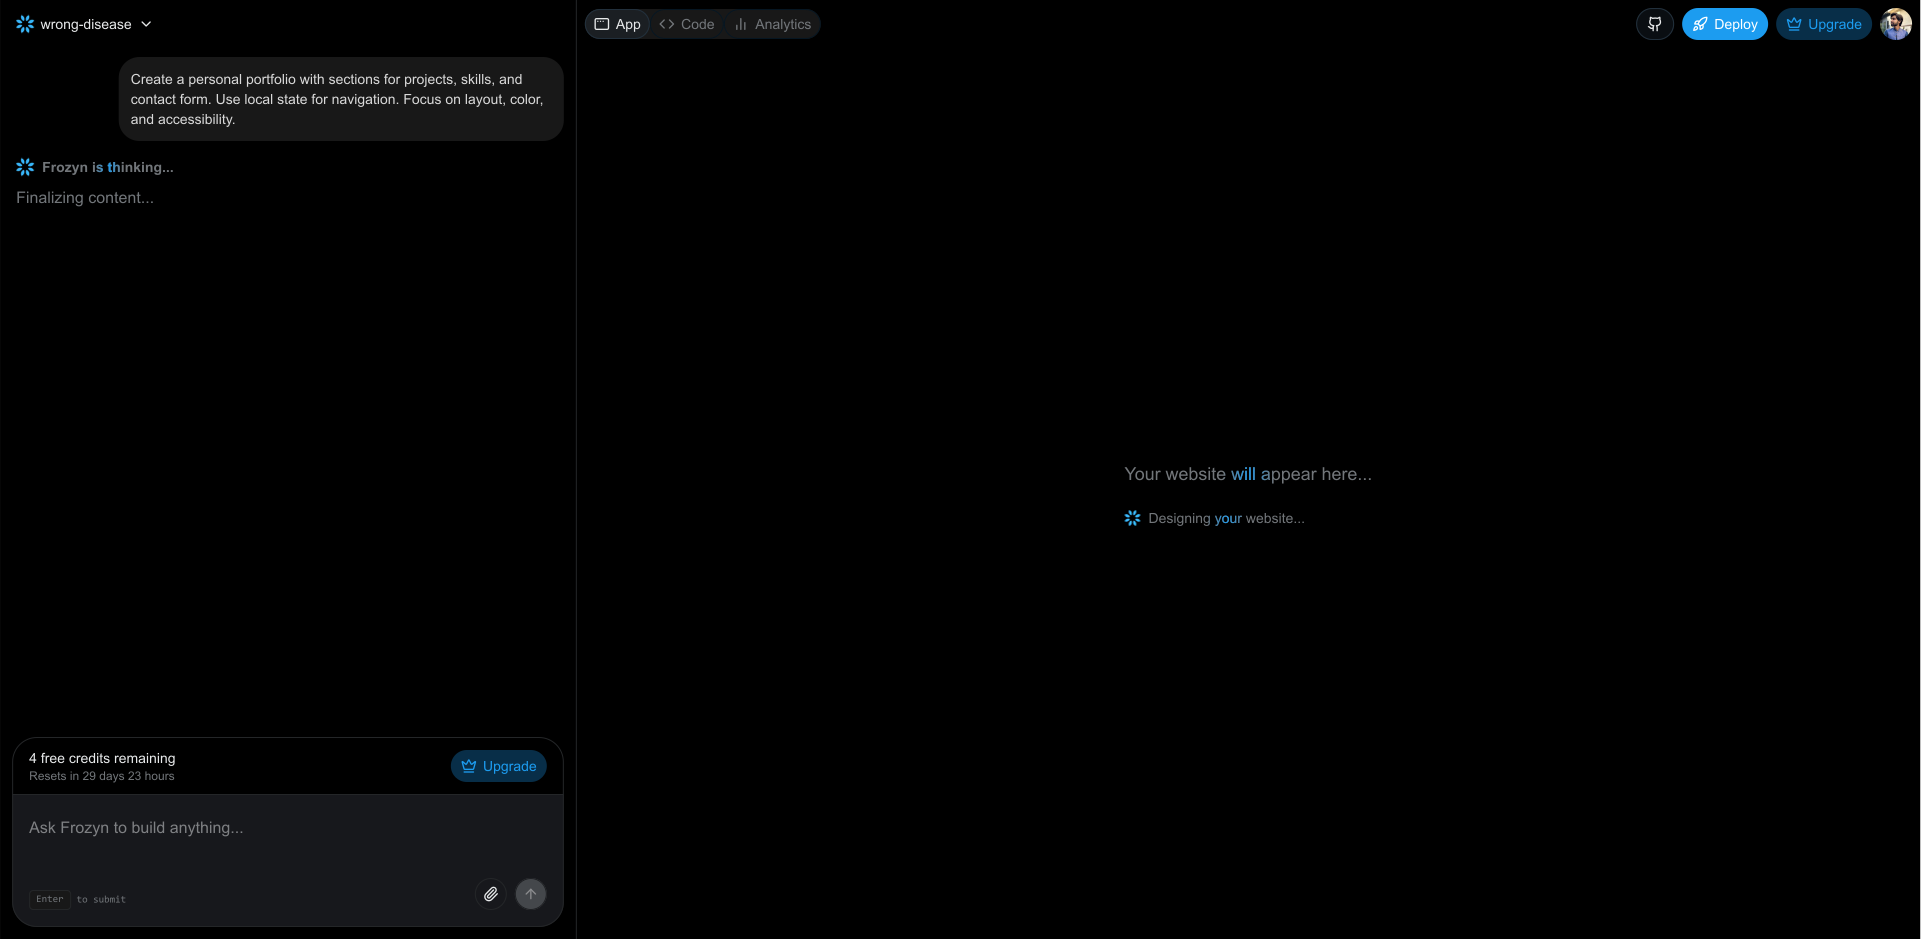Click the rocket icon on Deploy button
This screenshot has height=939, width=1921.
tap(1701, 23)
